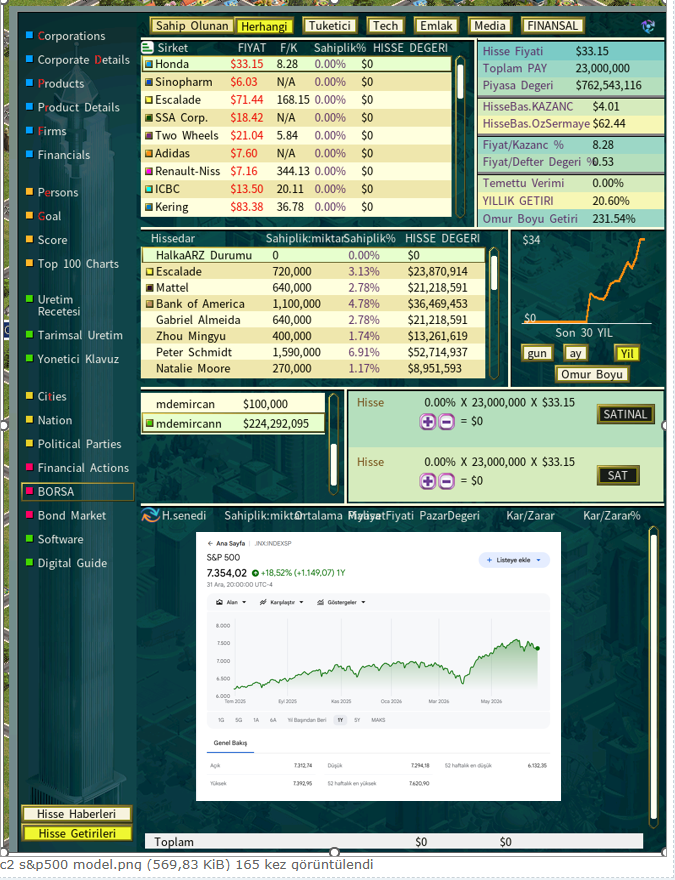
Task: Click the refresh arrows icon next to H.senedi
Action: (x=150, y=515)
